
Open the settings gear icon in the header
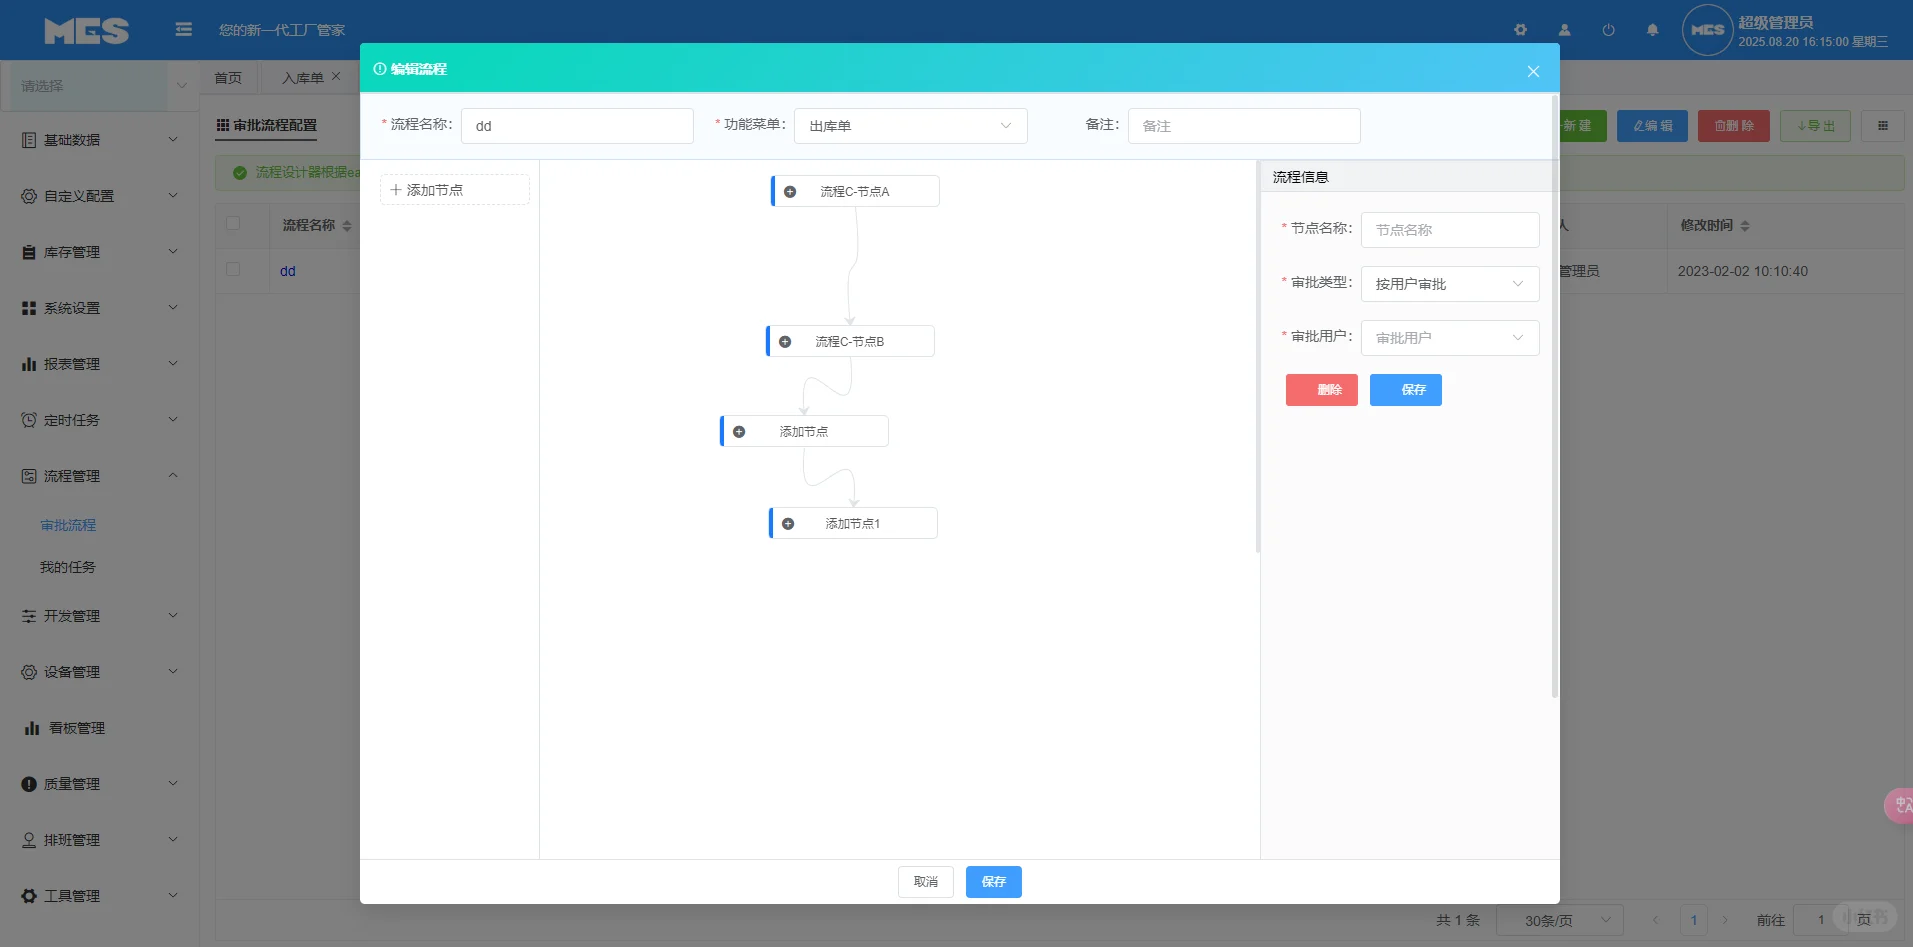(1520, 30)
